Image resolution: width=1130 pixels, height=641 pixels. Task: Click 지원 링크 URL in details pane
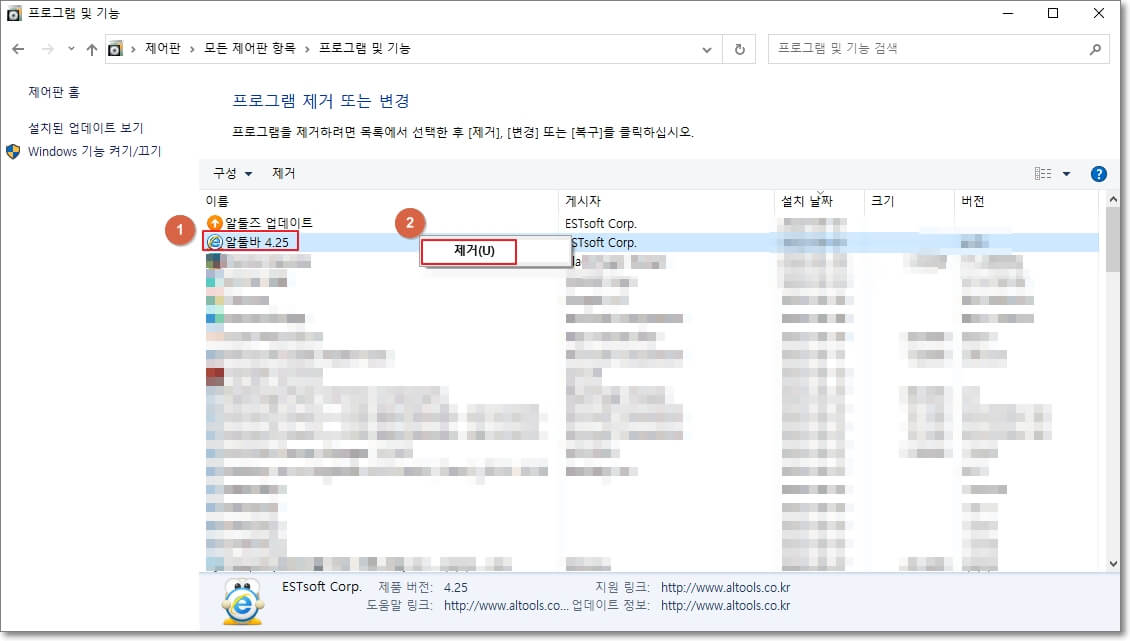[x=726, y=588]
